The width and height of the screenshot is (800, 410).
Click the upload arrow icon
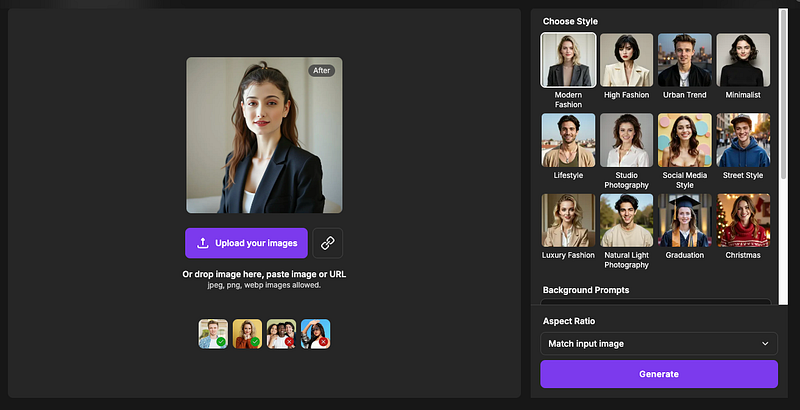[x=203, y=243]
